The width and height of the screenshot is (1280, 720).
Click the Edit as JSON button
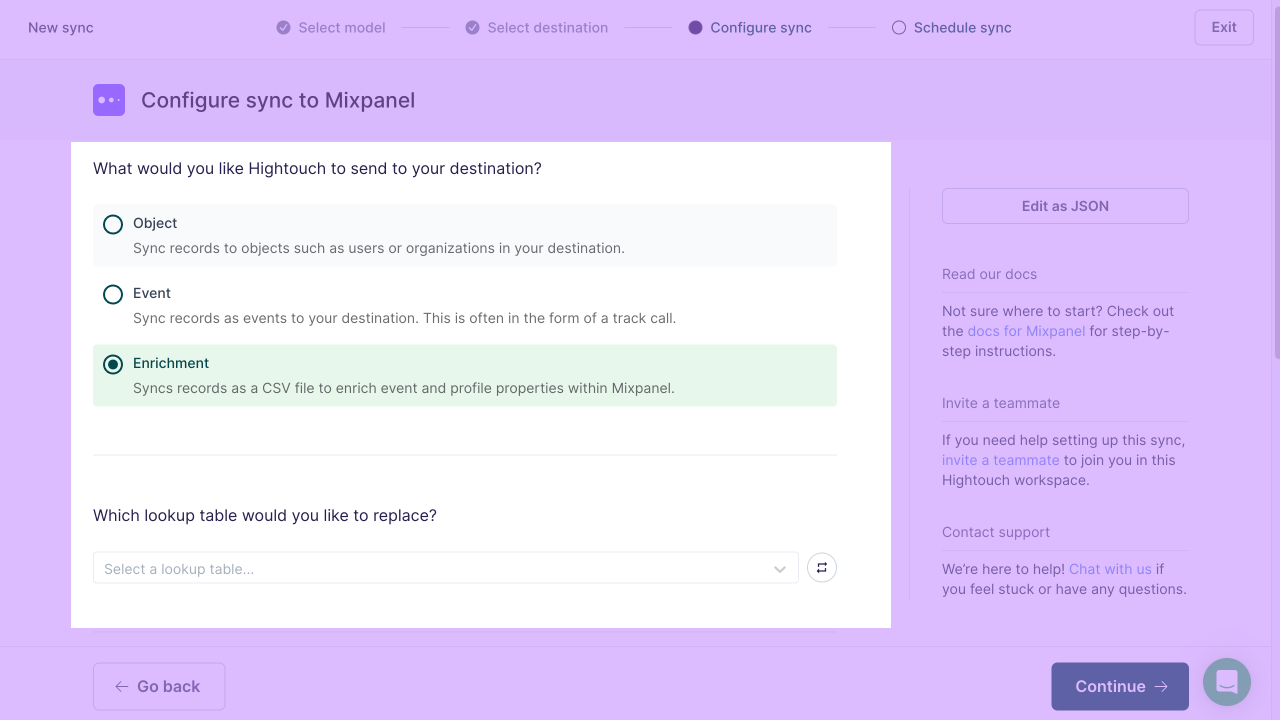tap(1065, 206)
